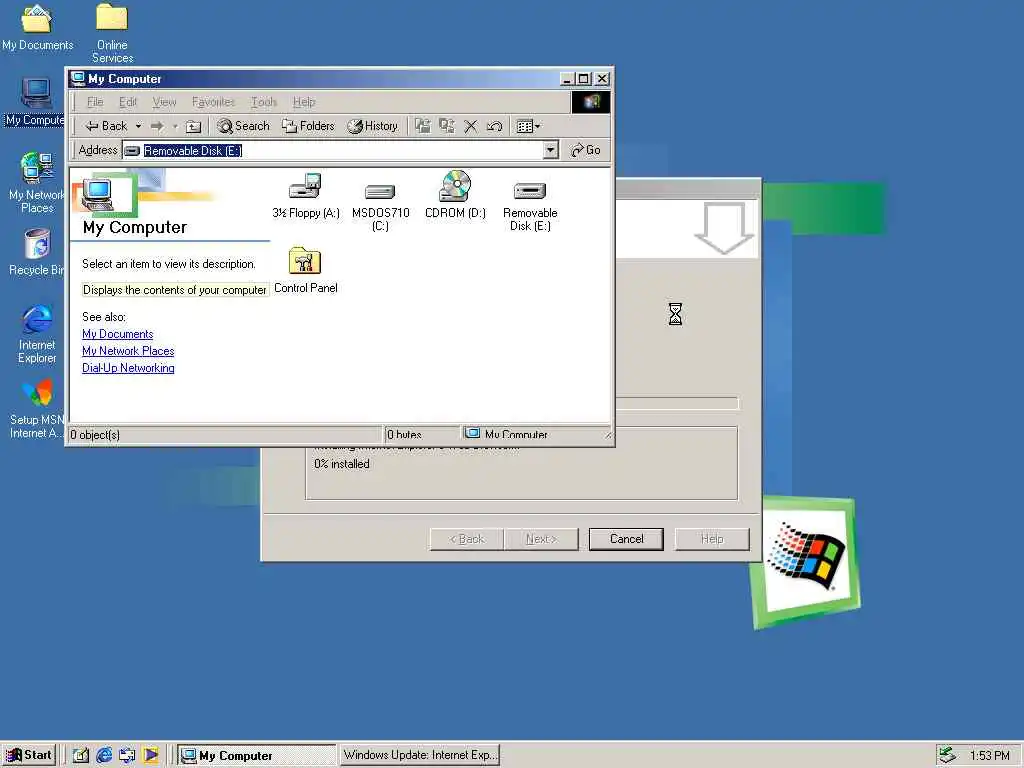Open the 3½ Floppy (A:) drive icon
This screenshot has height=768, width=1024.
(x=306, y=195)
